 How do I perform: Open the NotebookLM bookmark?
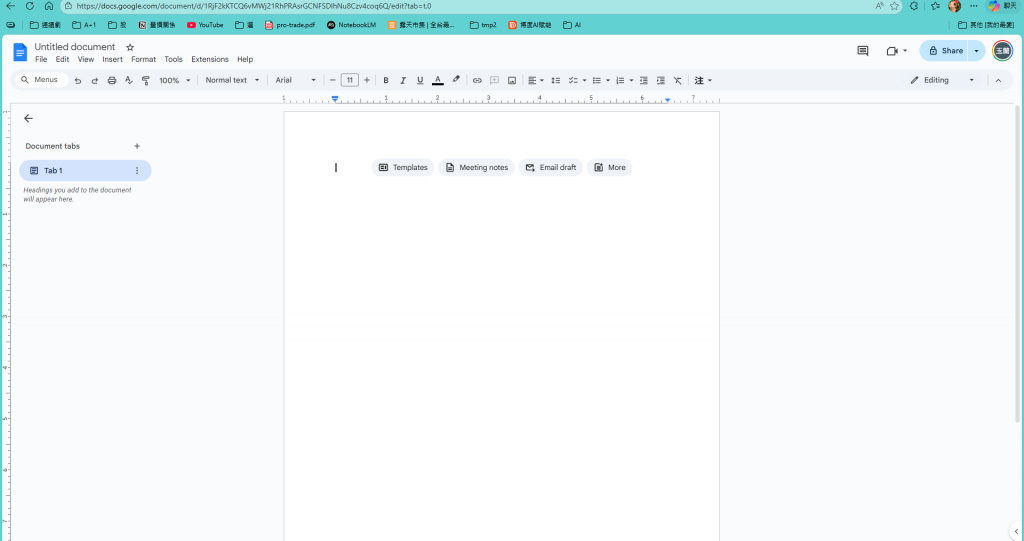click(x=351, y=25)
